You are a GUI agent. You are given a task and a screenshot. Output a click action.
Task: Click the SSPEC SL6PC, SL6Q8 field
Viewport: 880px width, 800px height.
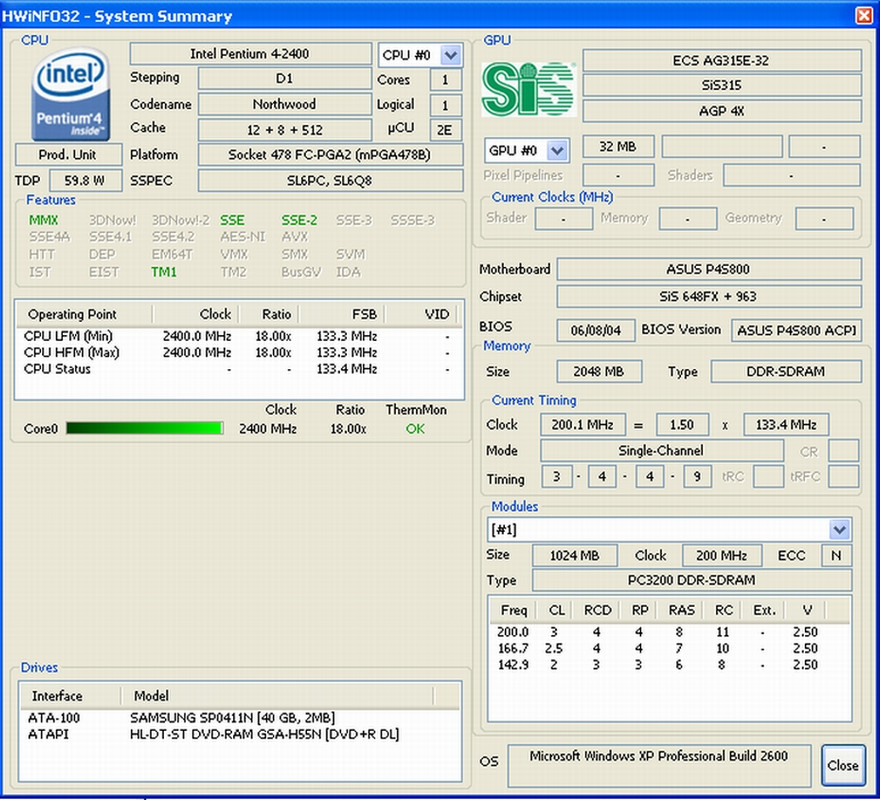[330, 181]
